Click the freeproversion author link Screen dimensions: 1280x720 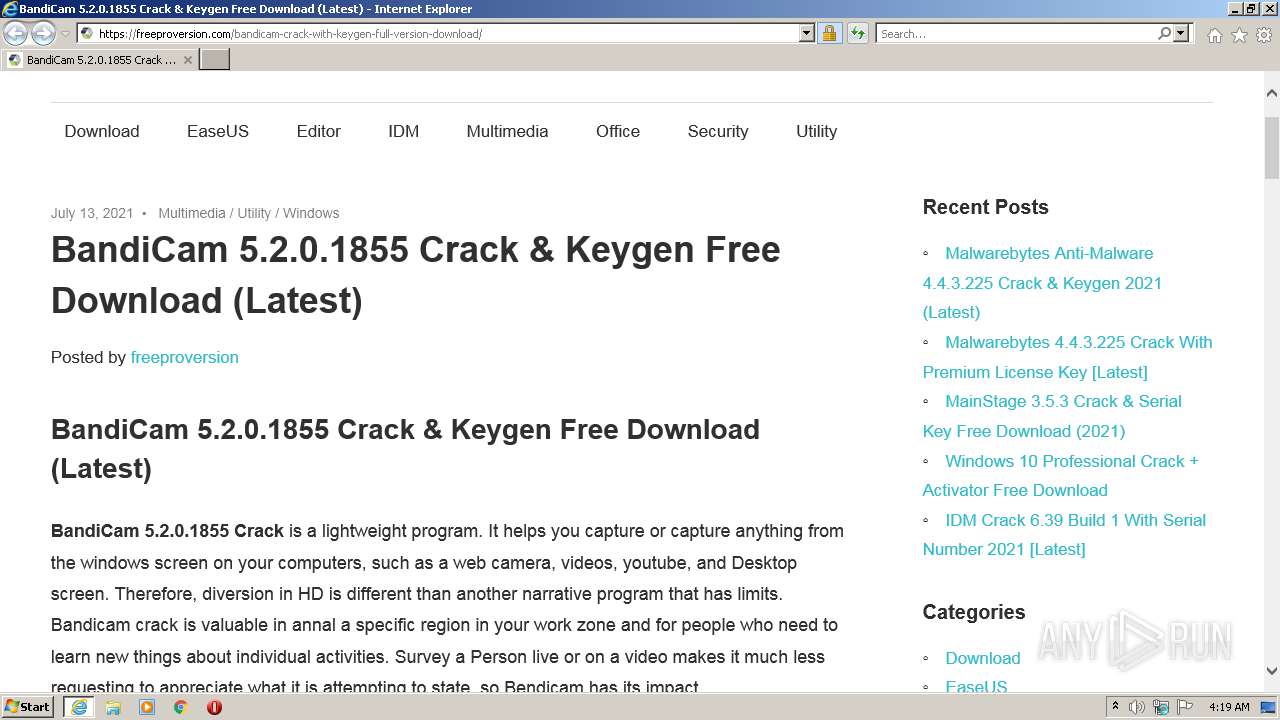[x=185, y=357]
